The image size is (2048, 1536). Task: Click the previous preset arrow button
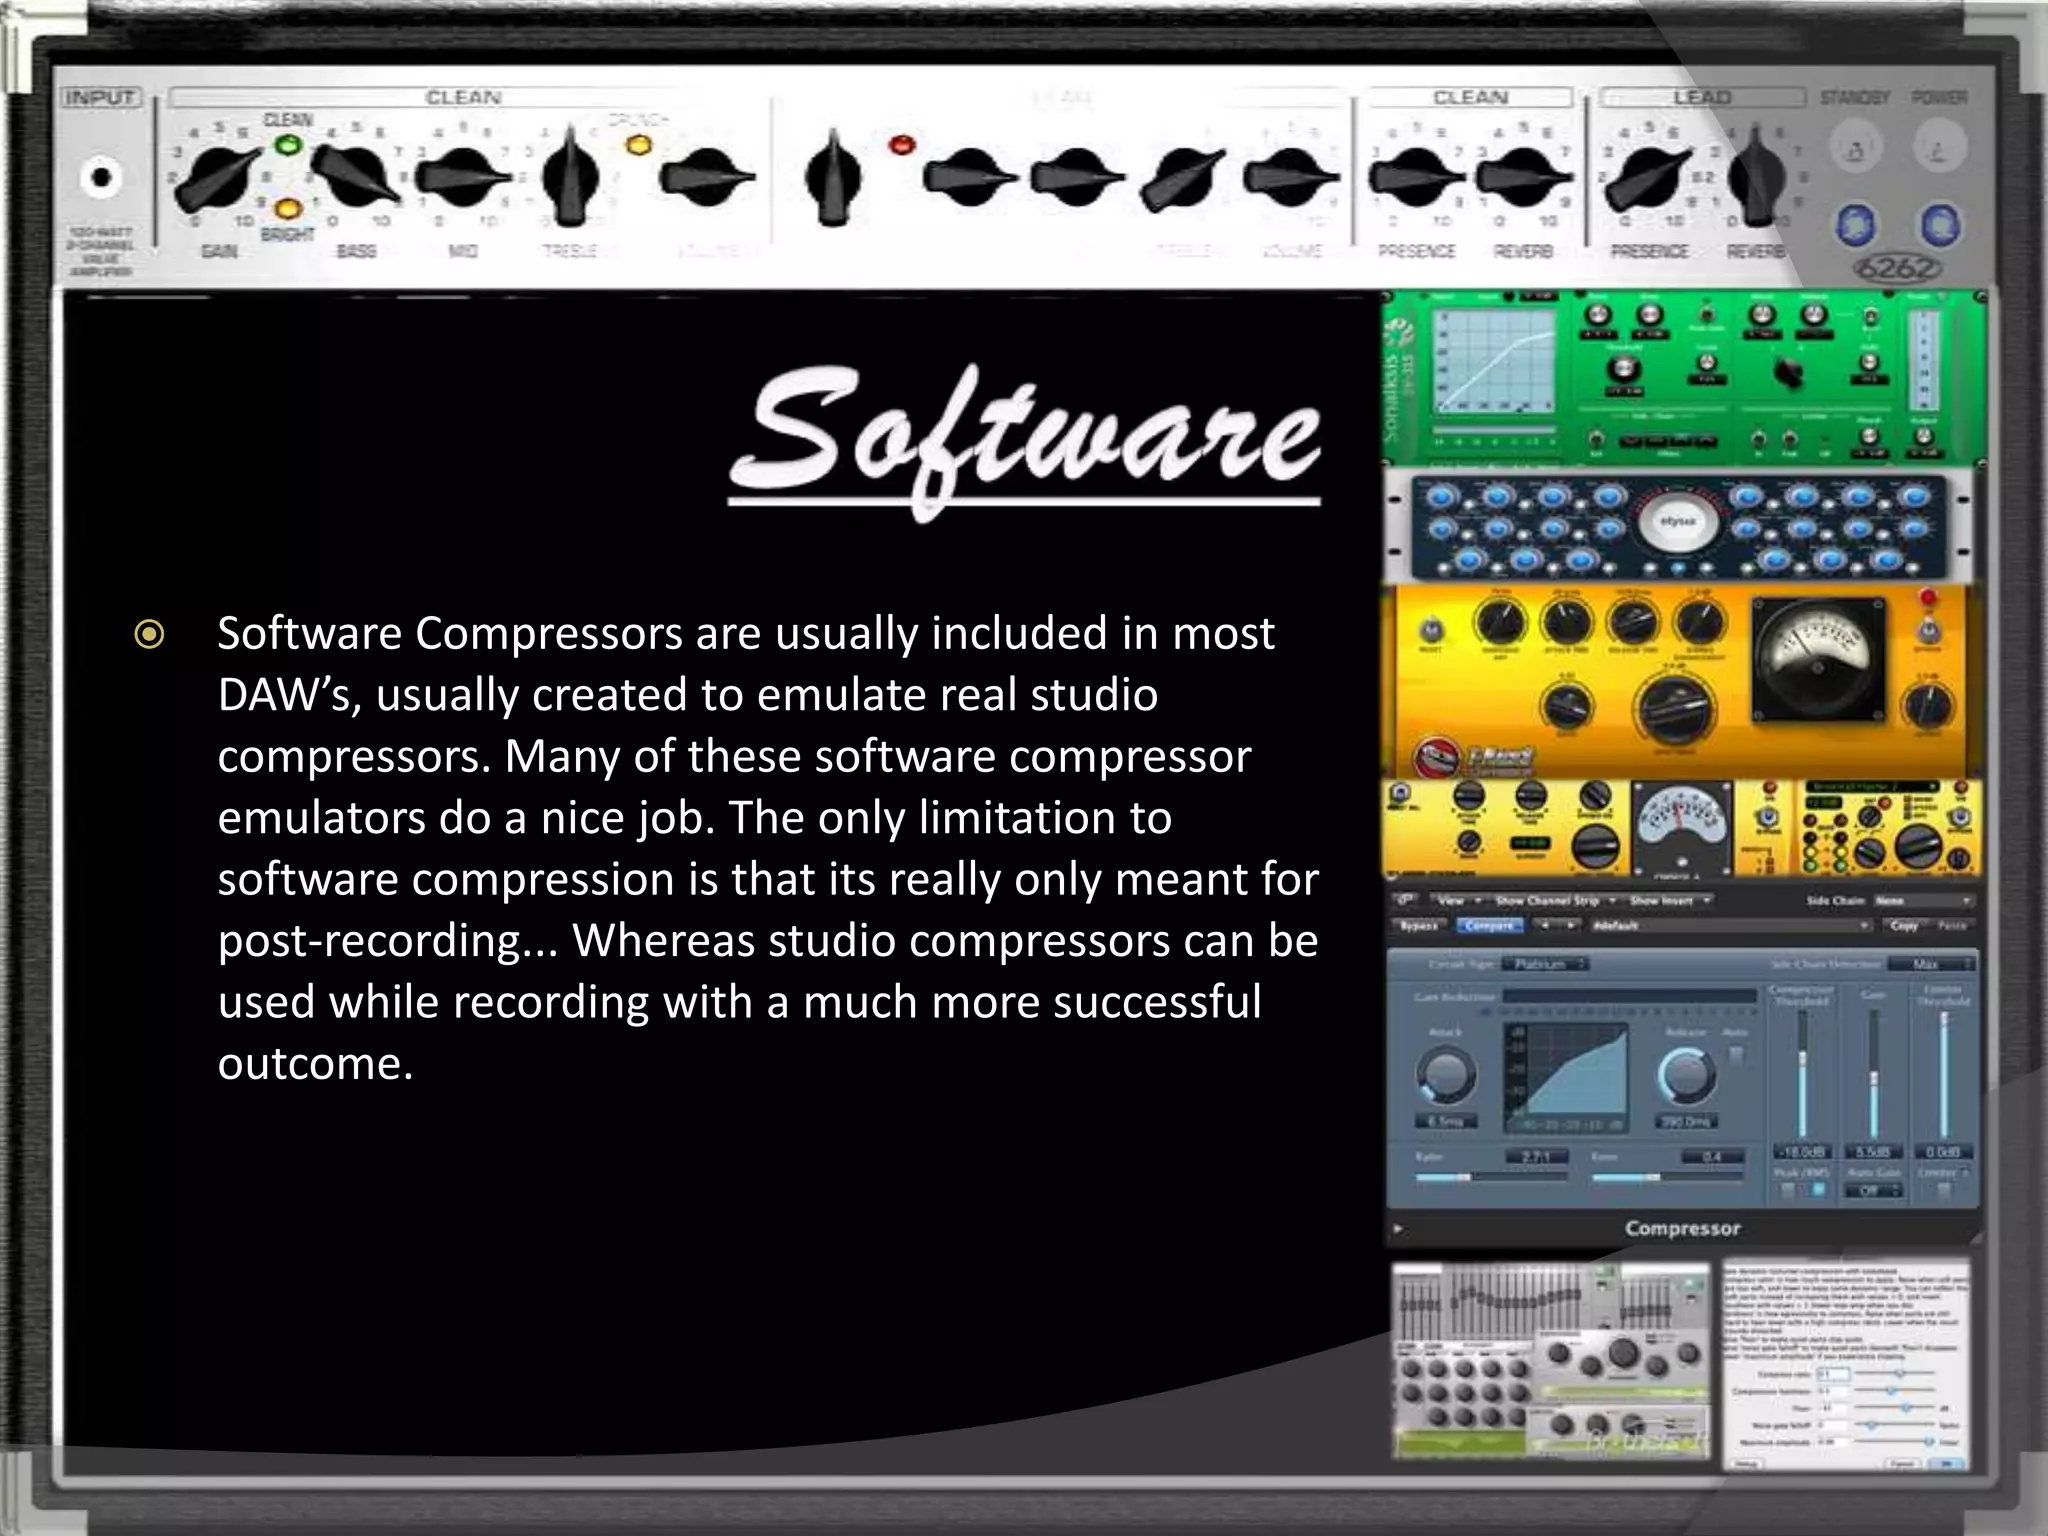coord(1544,925)
